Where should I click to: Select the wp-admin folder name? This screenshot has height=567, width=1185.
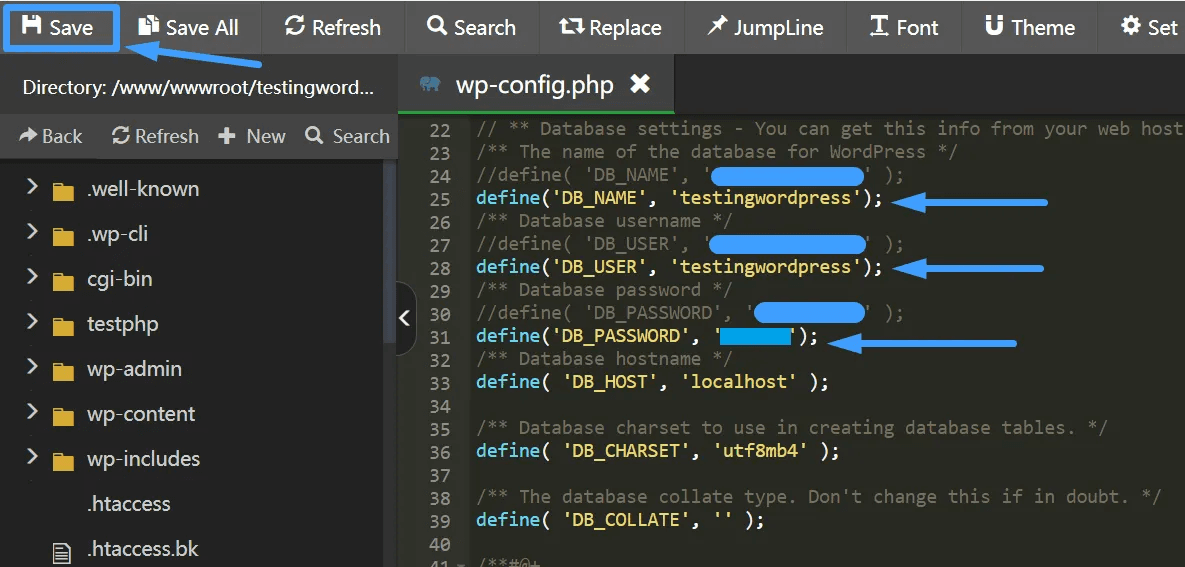[x=134, y=369]
